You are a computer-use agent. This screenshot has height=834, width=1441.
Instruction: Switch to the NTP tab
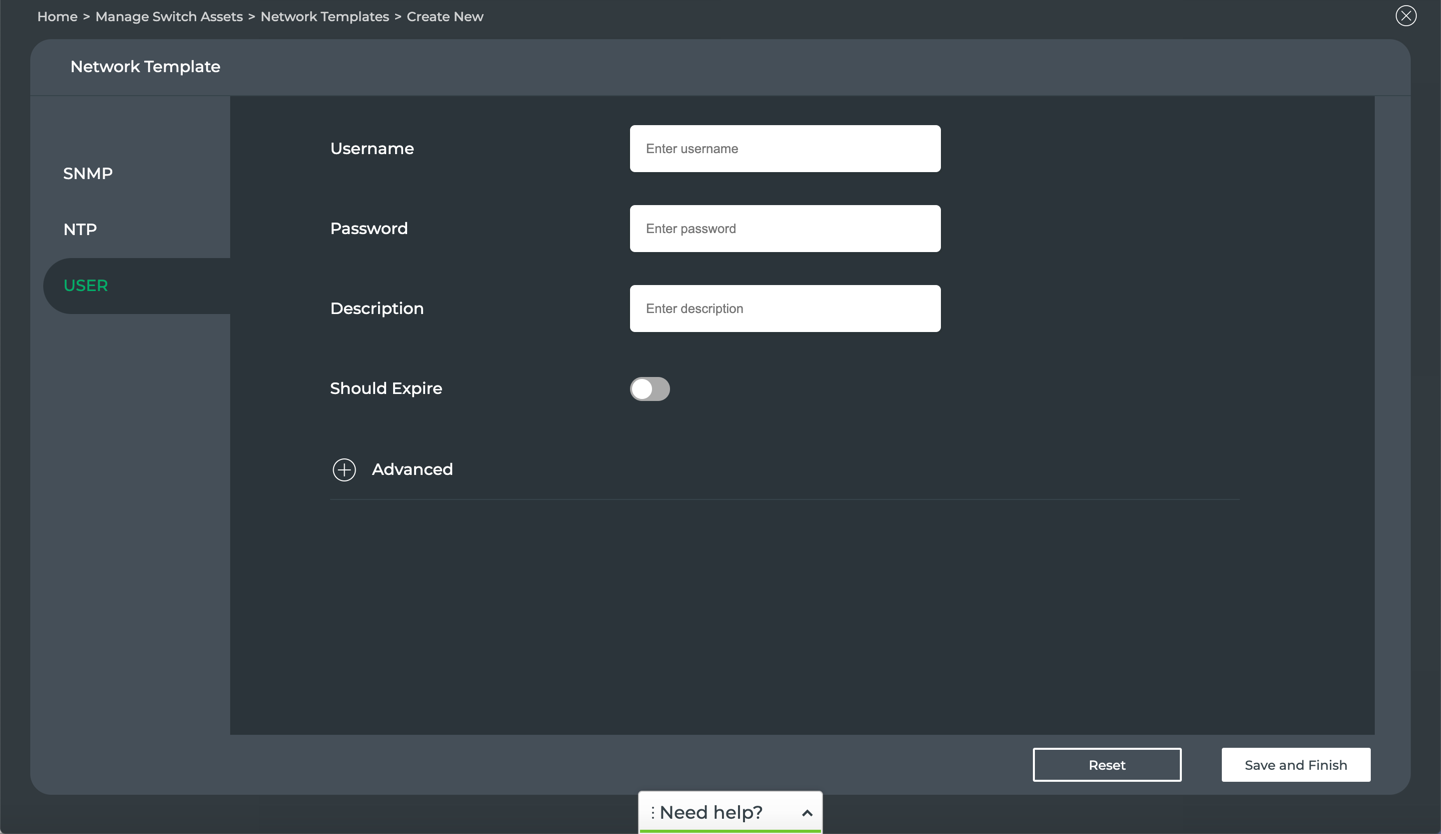tap(80, 230)
